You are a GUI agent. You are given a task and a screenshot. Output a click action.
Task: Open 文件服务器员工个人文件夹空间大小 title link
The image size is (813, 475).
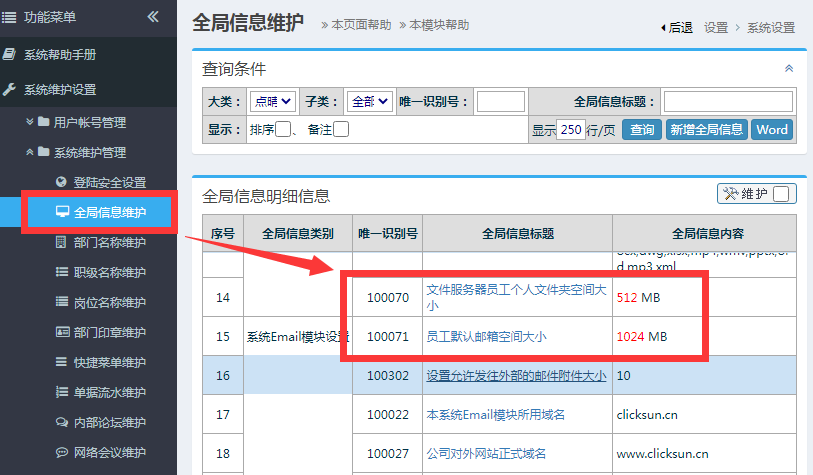pyautogui.click(x=516, y=297)
